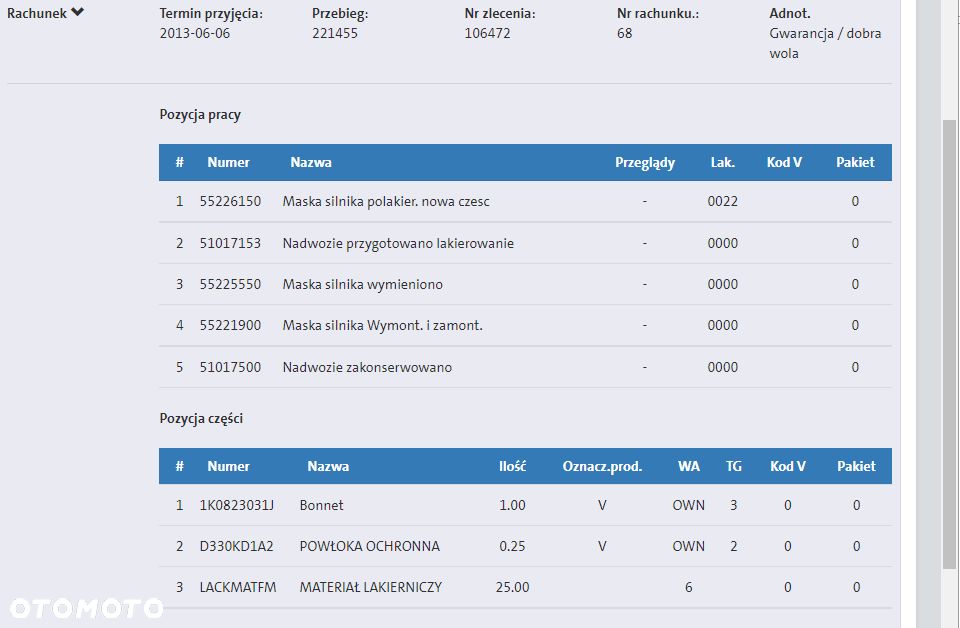Click the Lak. column header
960x628 pixels.
722,162
